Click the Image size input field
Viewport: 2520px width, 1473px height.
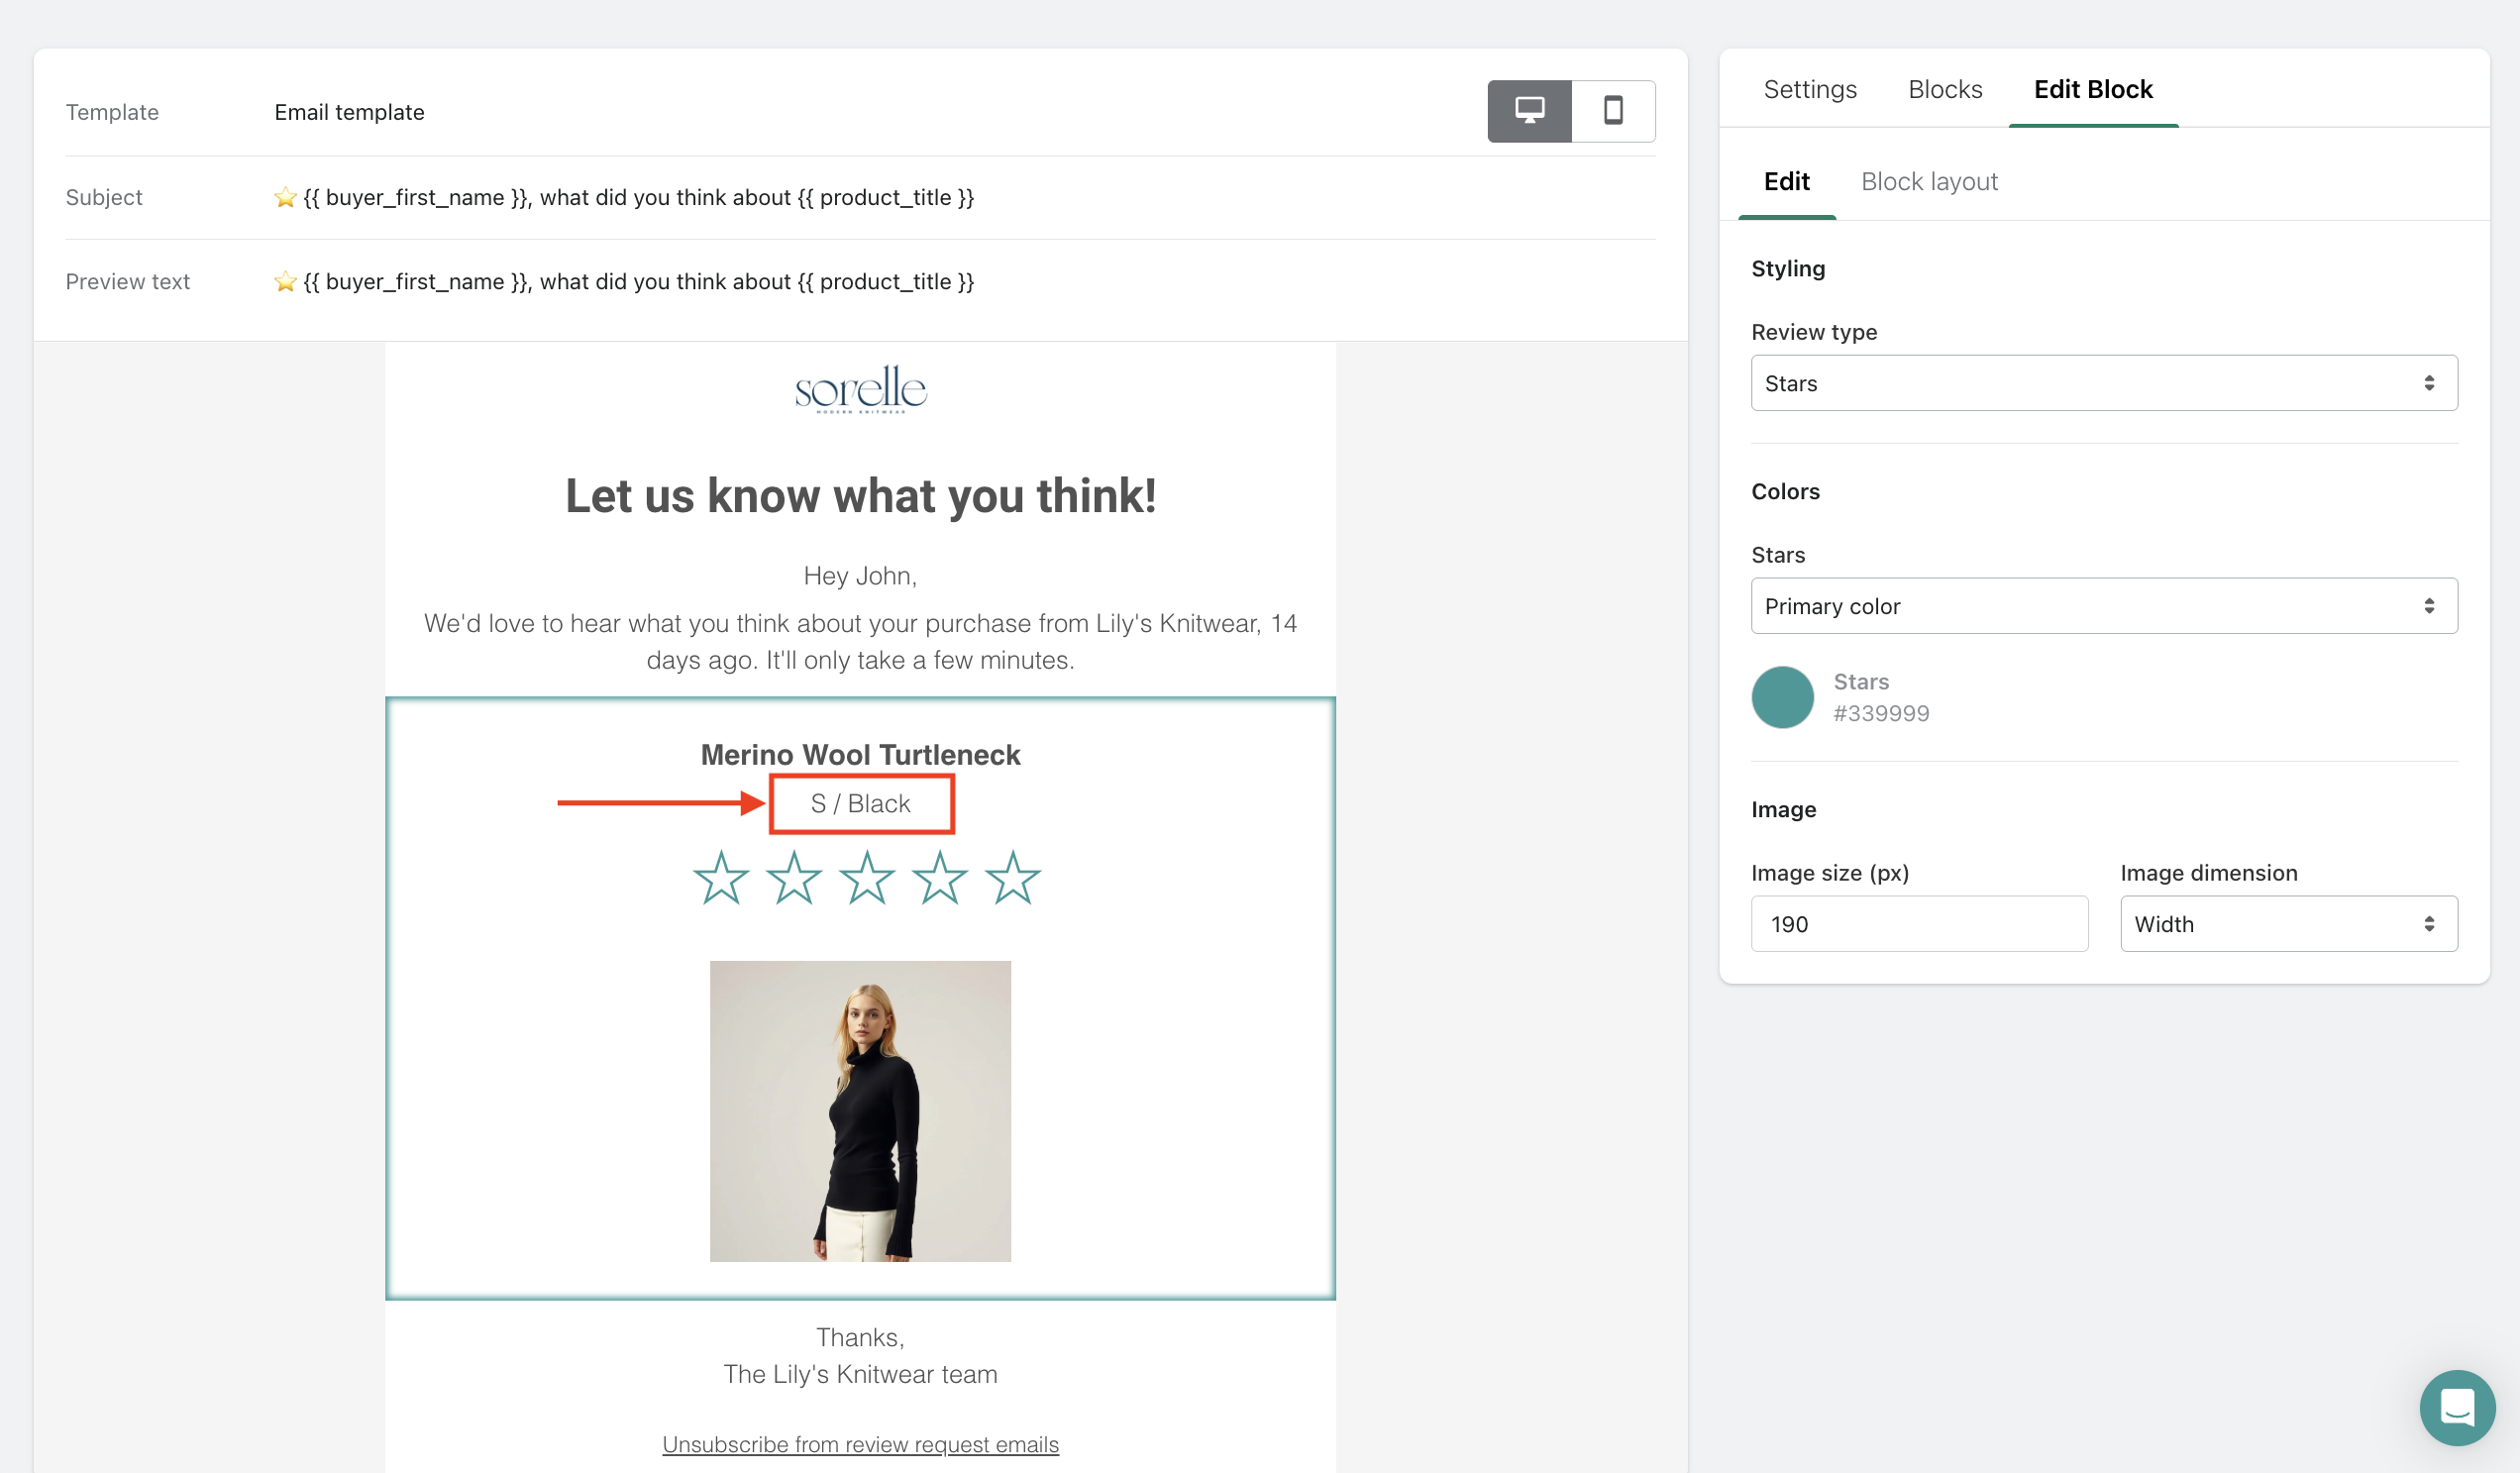coord(1918,924)
